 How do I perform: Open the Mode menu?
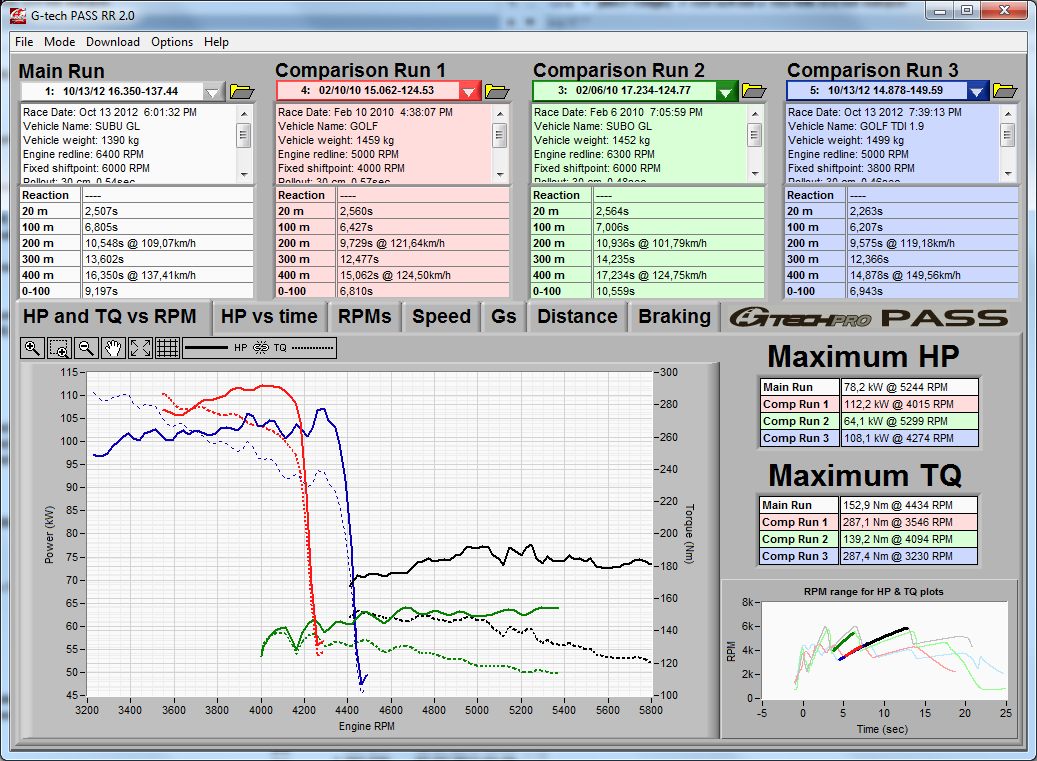[60, 42]
